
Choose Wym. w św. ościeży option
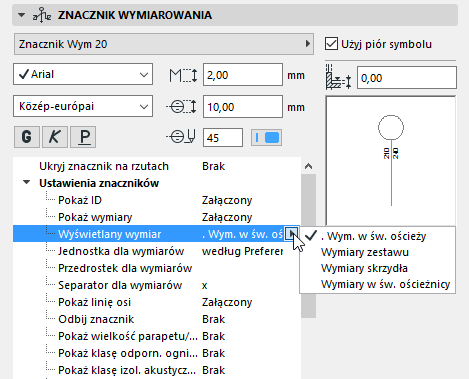click(x=377, y=236)
